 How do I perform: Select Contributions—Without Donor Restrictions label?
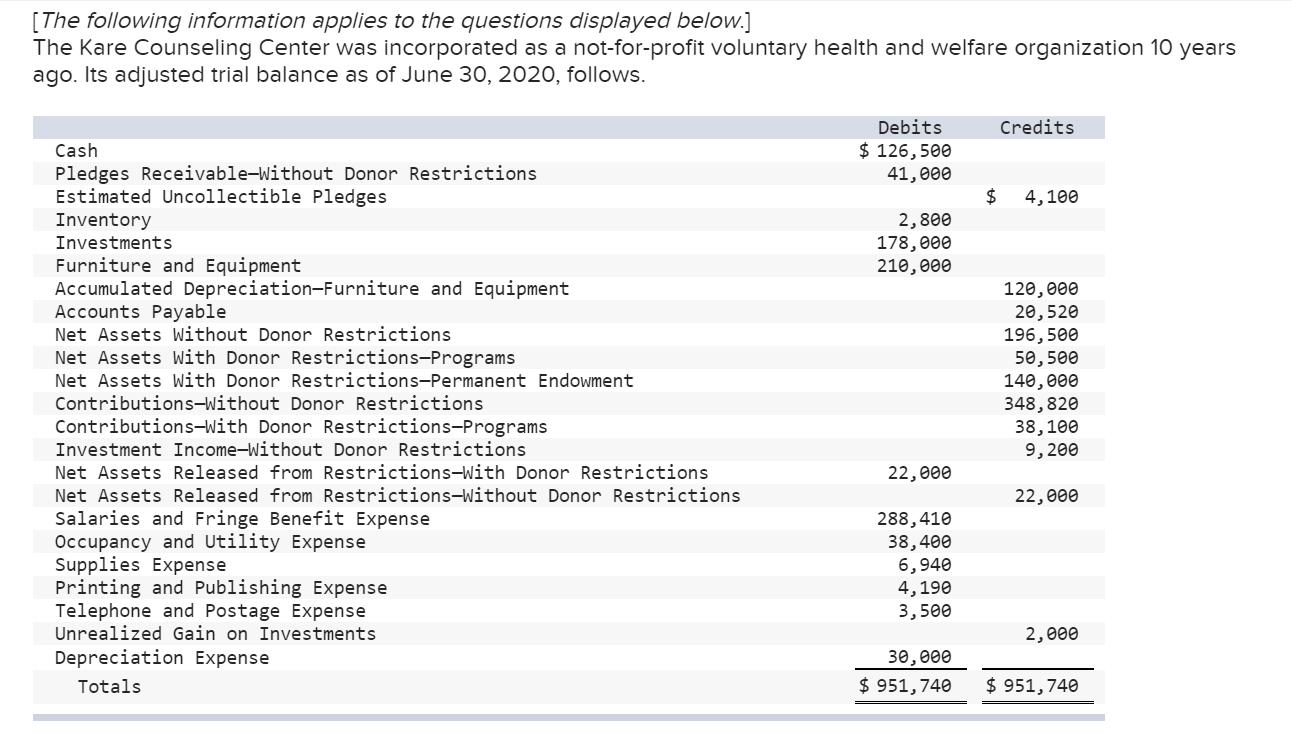point(269,404)
